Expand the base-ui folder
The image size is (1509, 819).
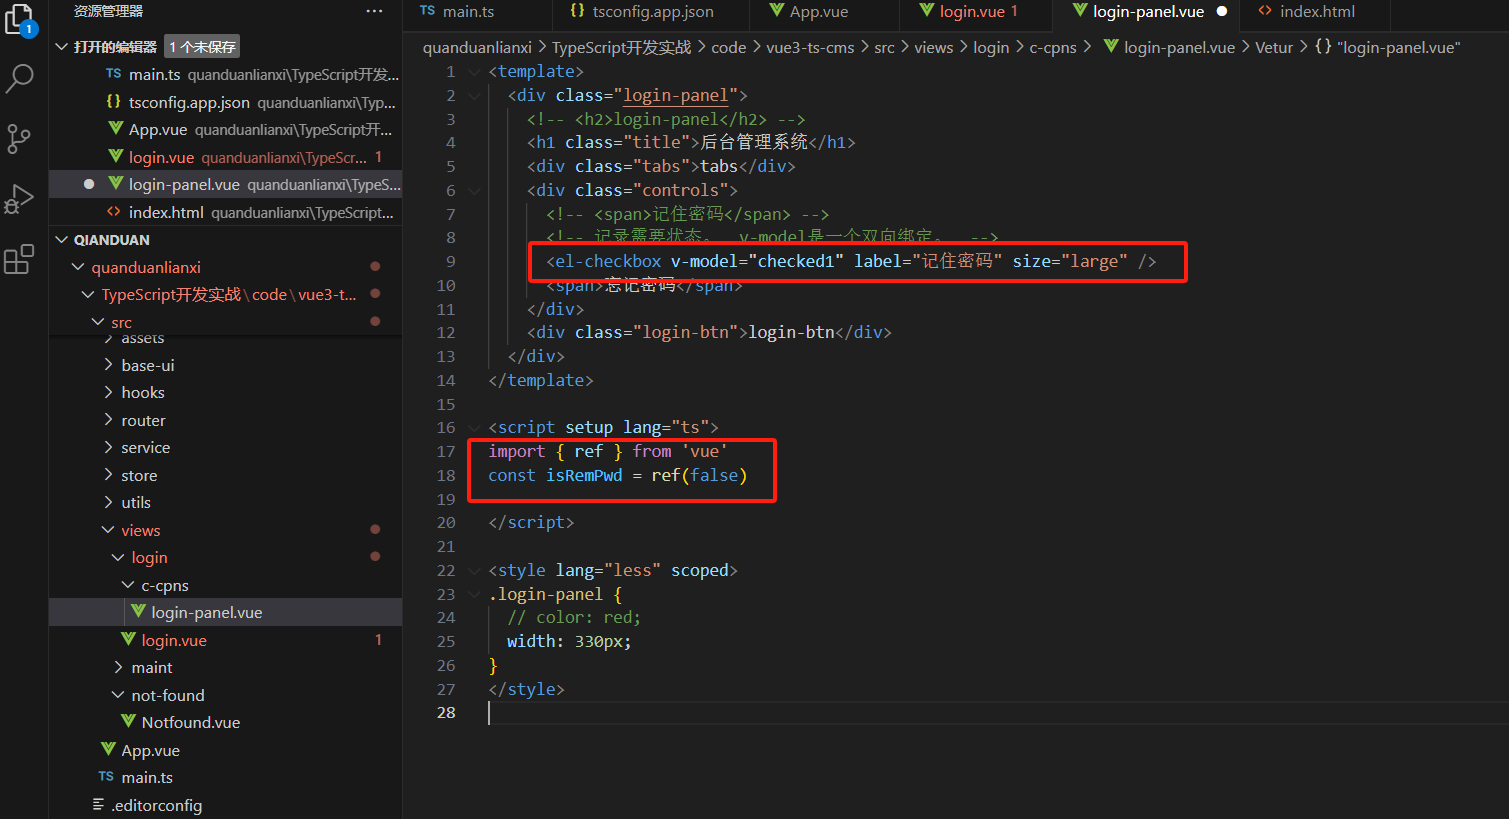coord(108,365)
